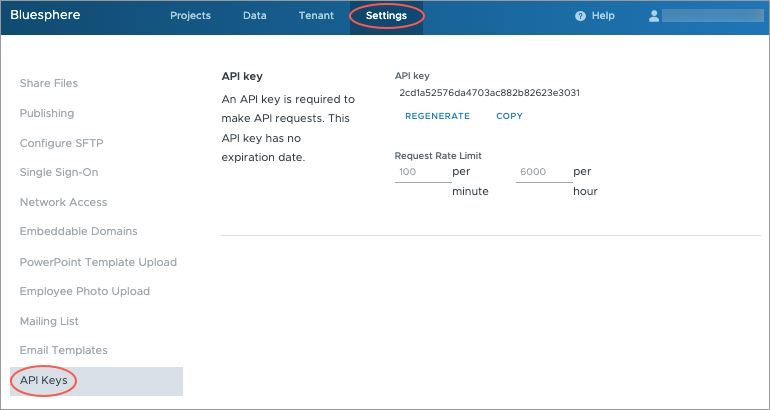Copy the API key
This screenshot has width=770, height=410.
click(x=509, y=116)
